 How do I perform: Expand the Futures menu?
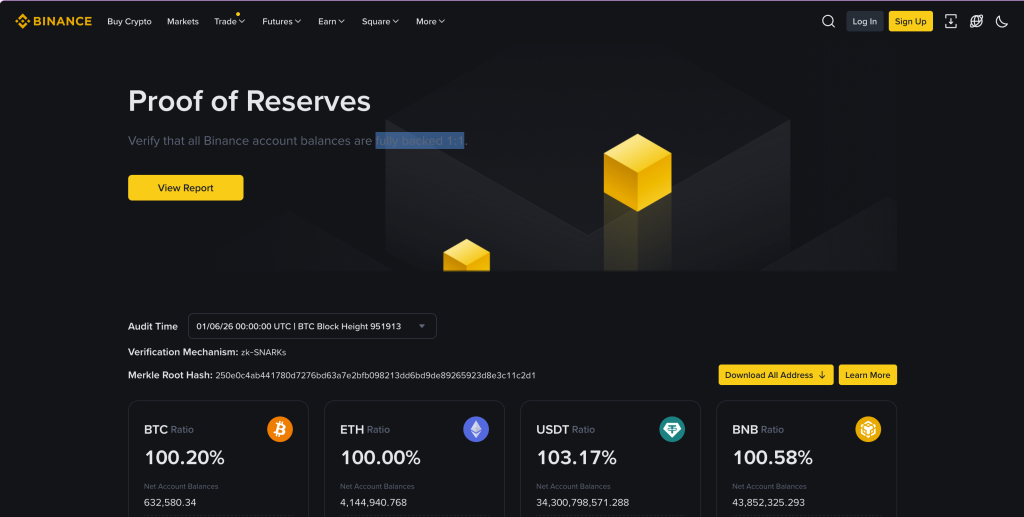pos(281,22)
